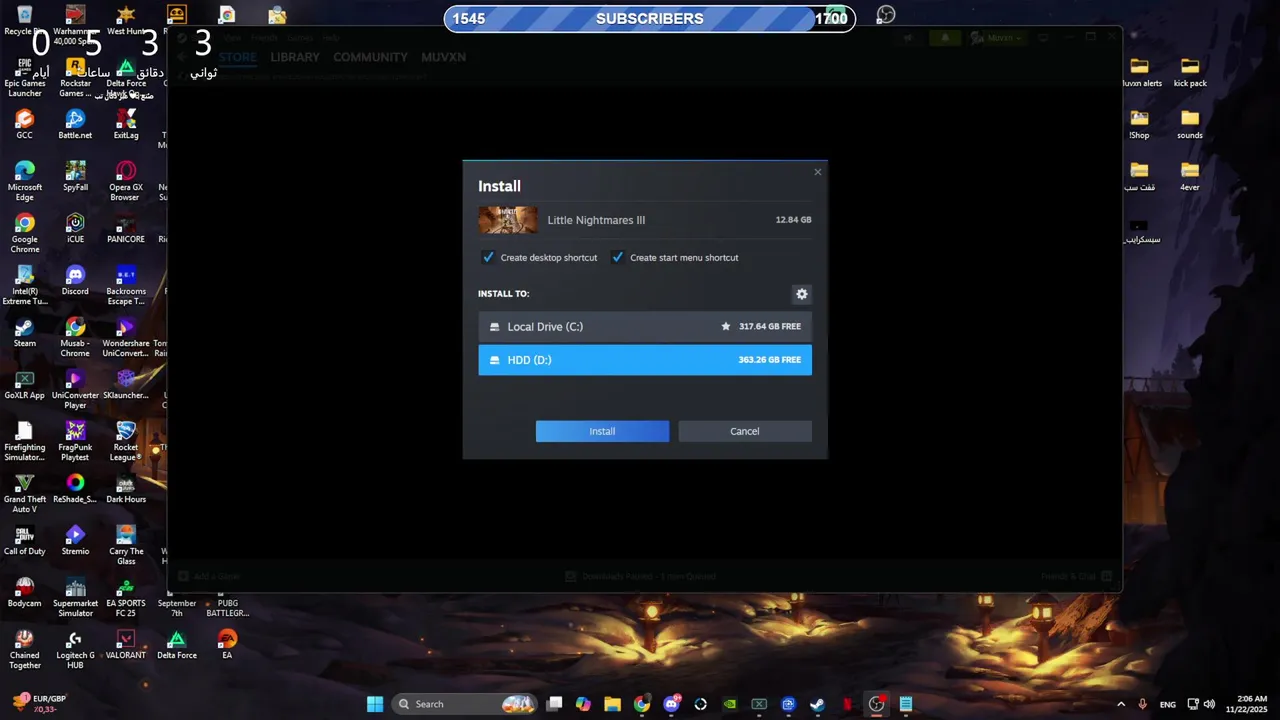1280x720 pixels.
Task: Open the kick pack folder
Action: (x=1190, y=73)
